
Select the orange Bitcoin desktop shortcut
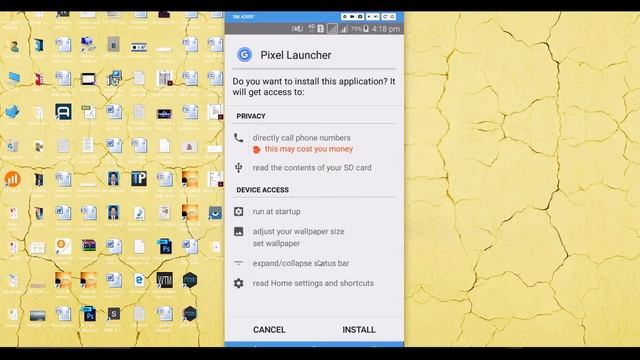63,246
